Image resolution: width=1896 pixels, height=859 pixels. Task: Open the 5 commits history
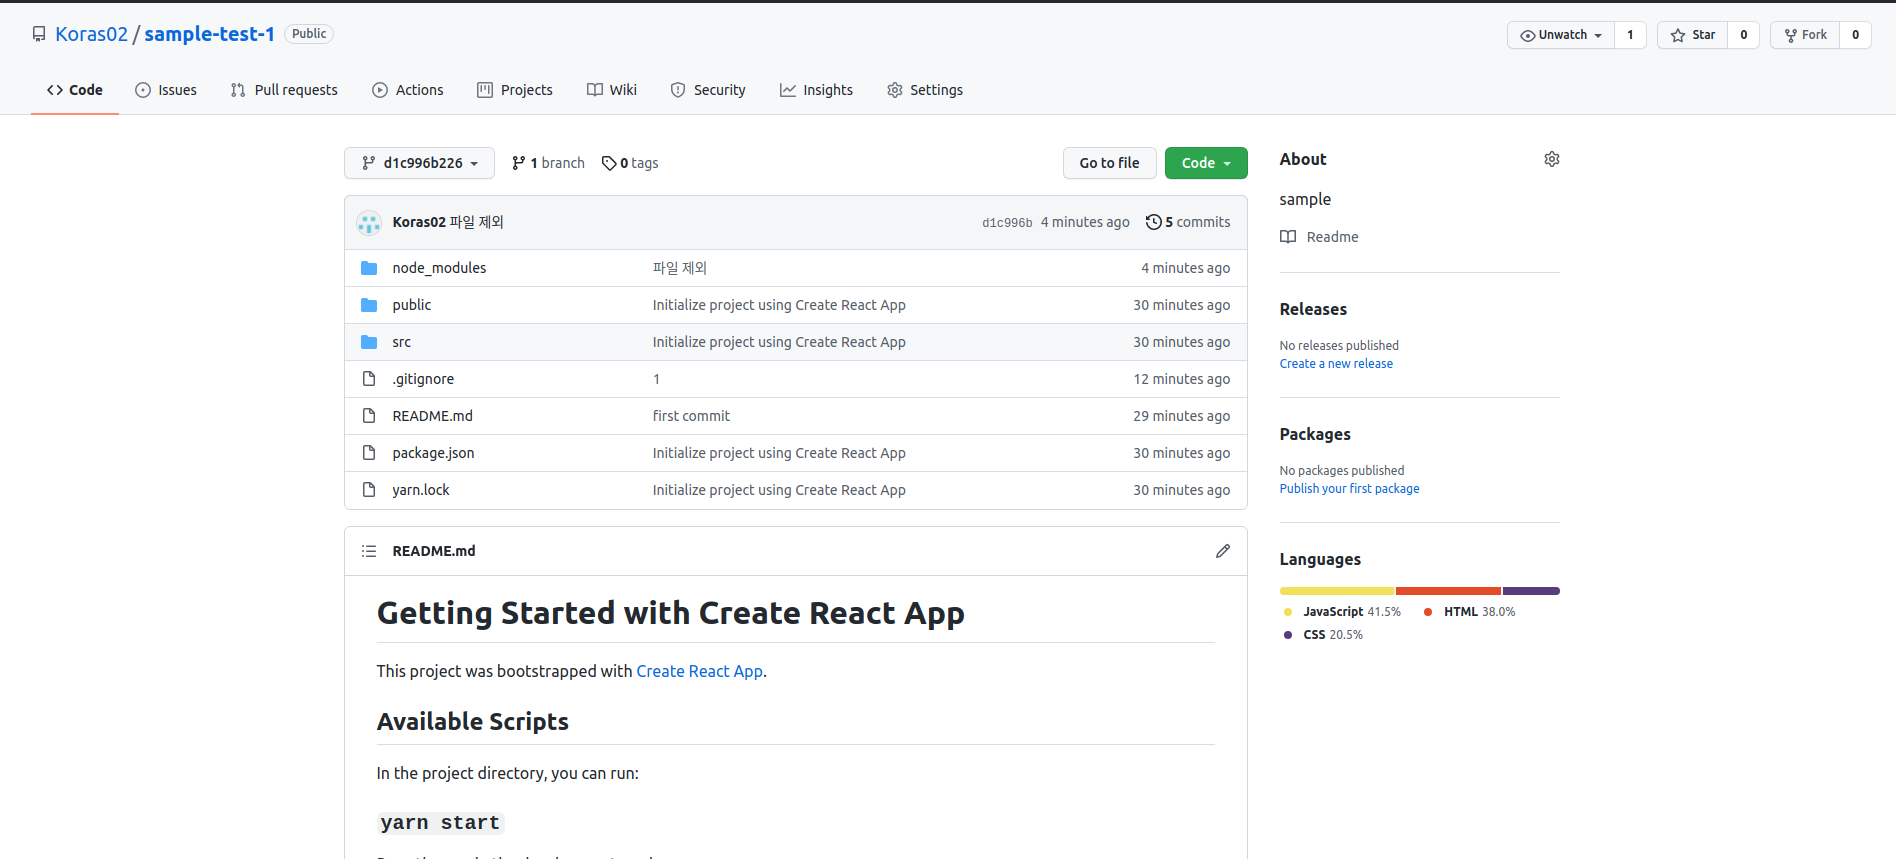point(1188,222)
